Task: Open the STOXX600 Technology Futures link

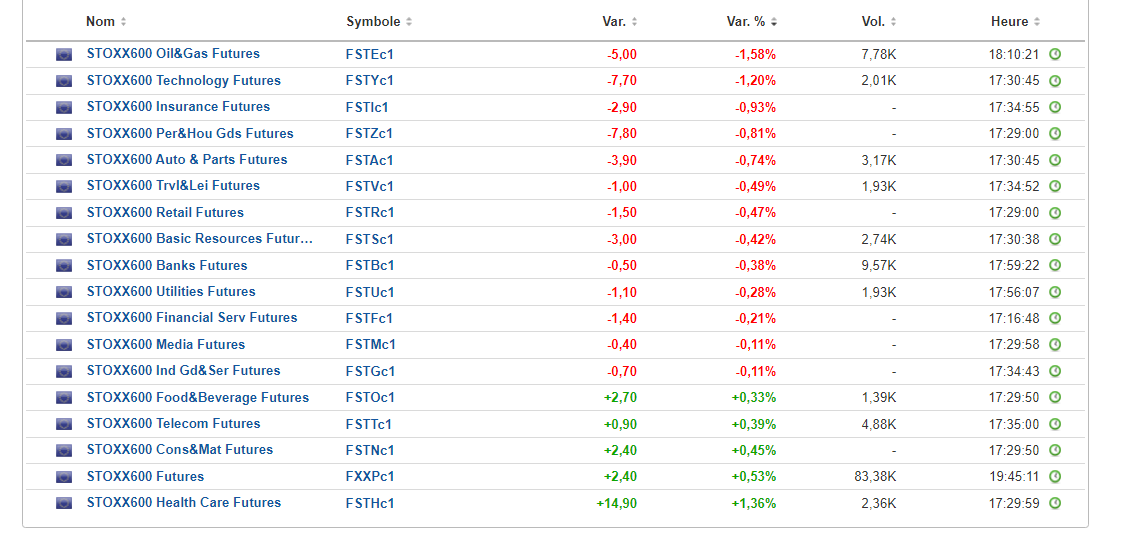Action: click(x=183, y=81)
